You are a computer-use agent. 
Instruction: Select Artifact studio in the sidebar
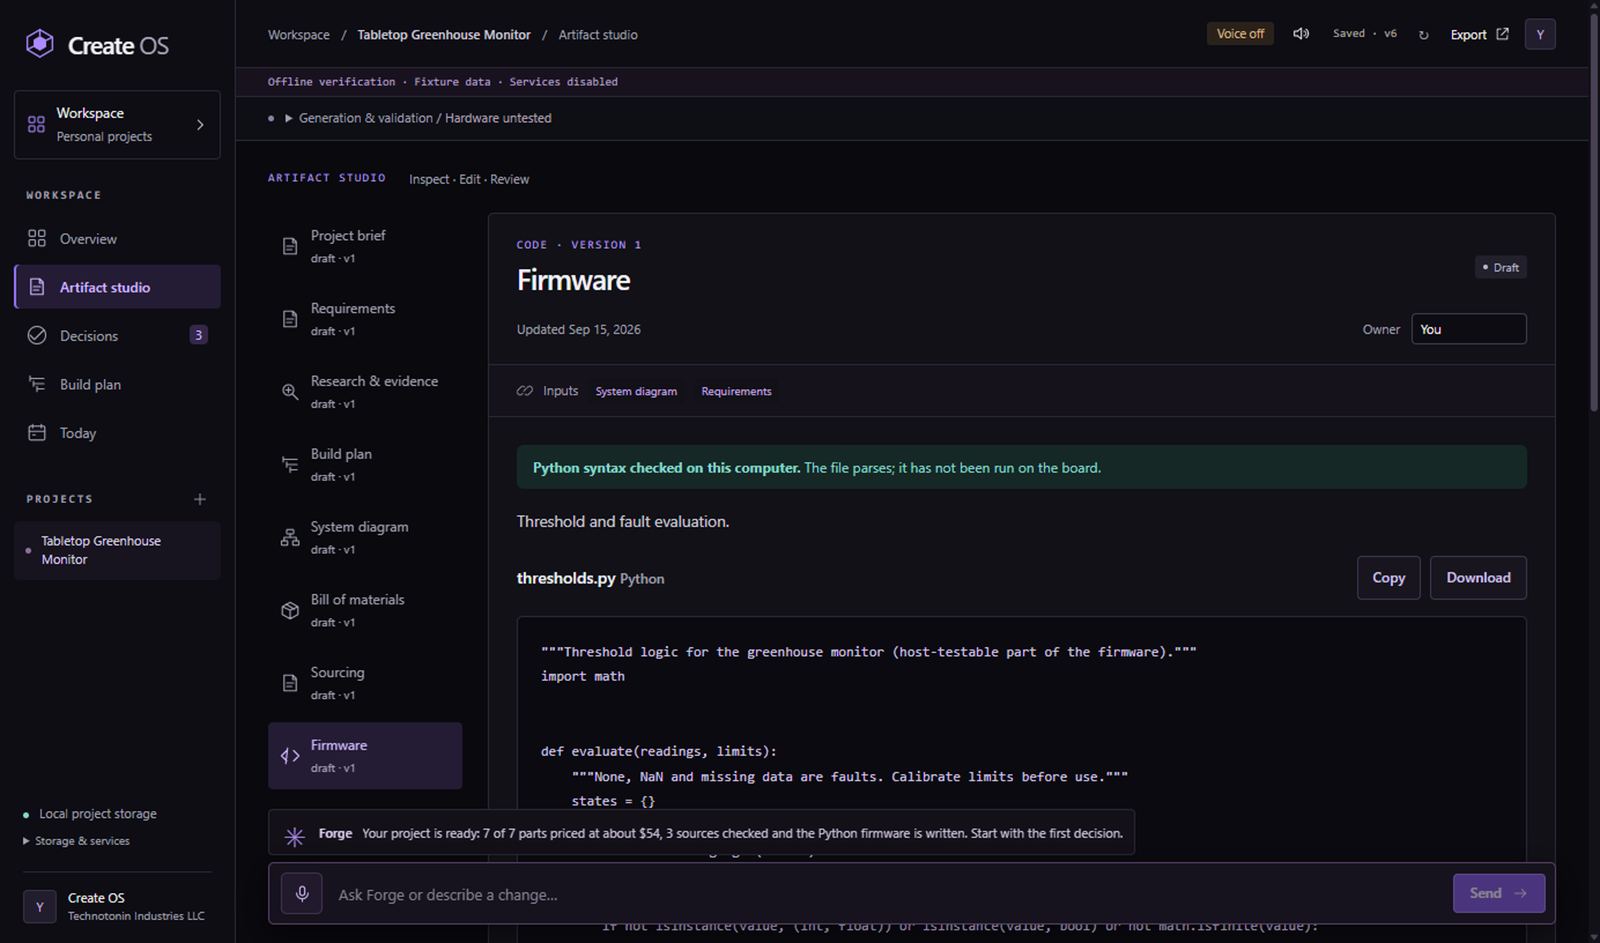pos(117,287)
